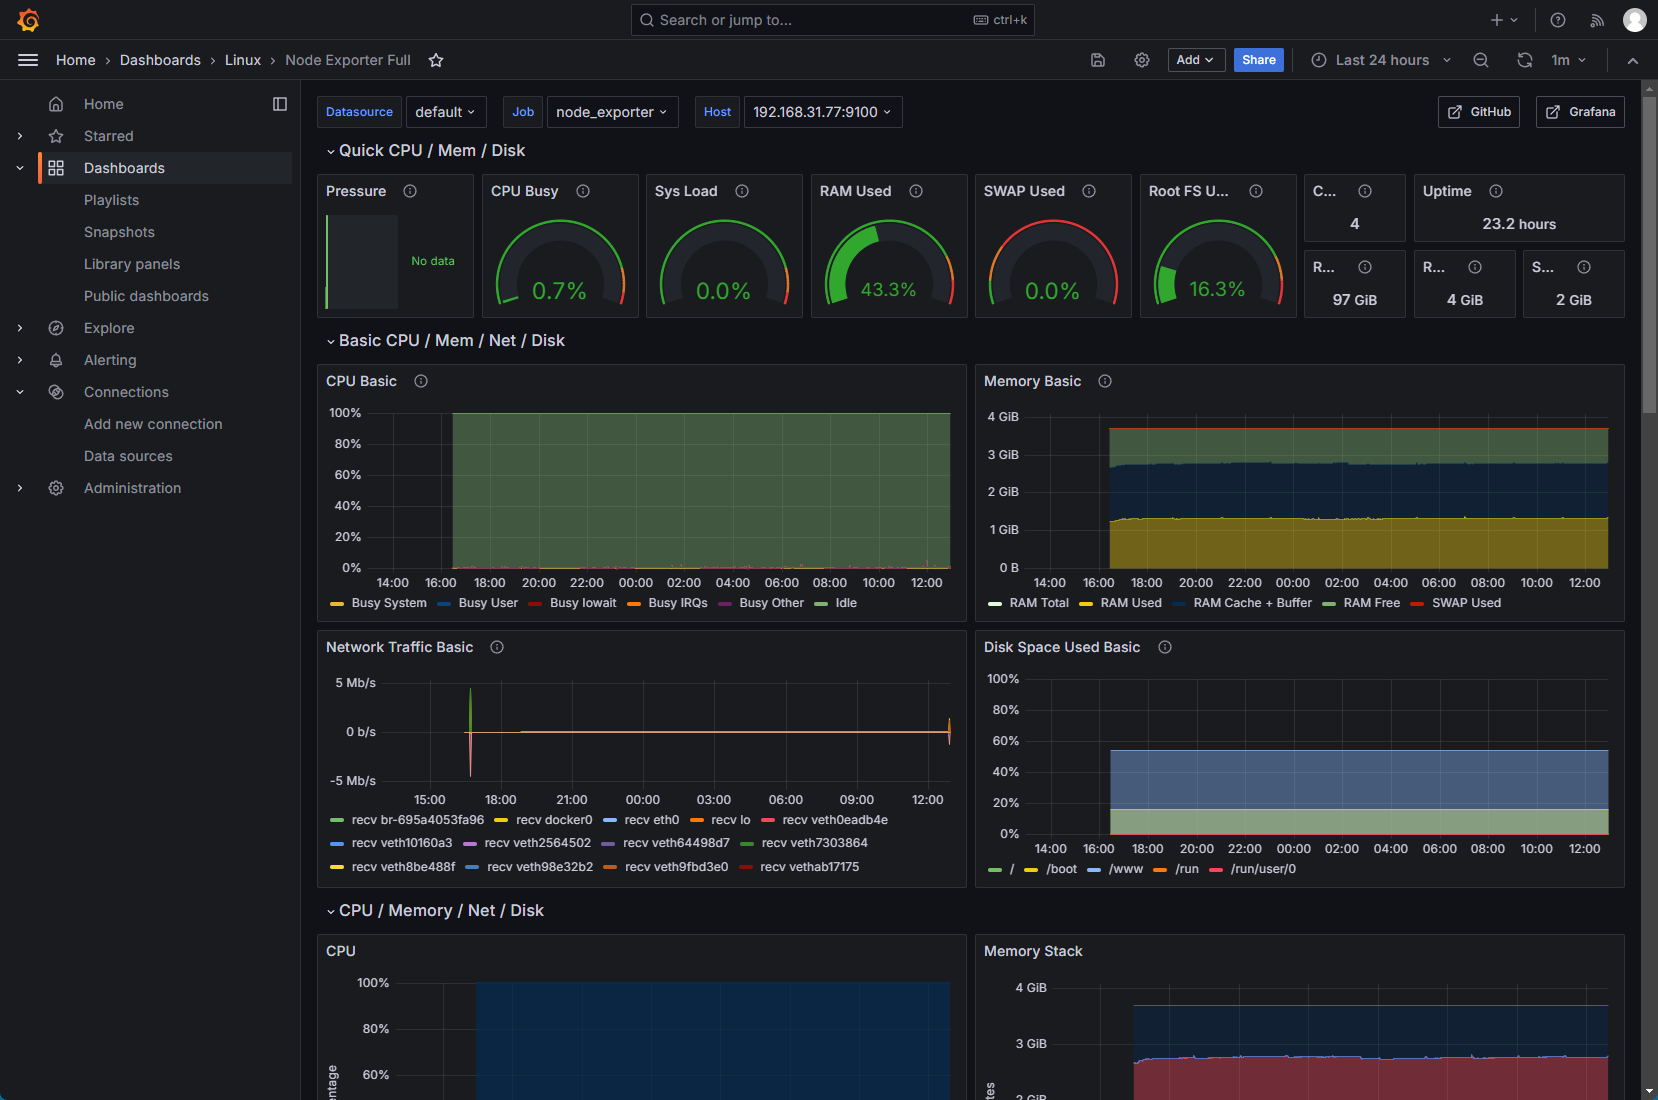
Task: Open the Add dropdown button
Action: coord(1196,60)
